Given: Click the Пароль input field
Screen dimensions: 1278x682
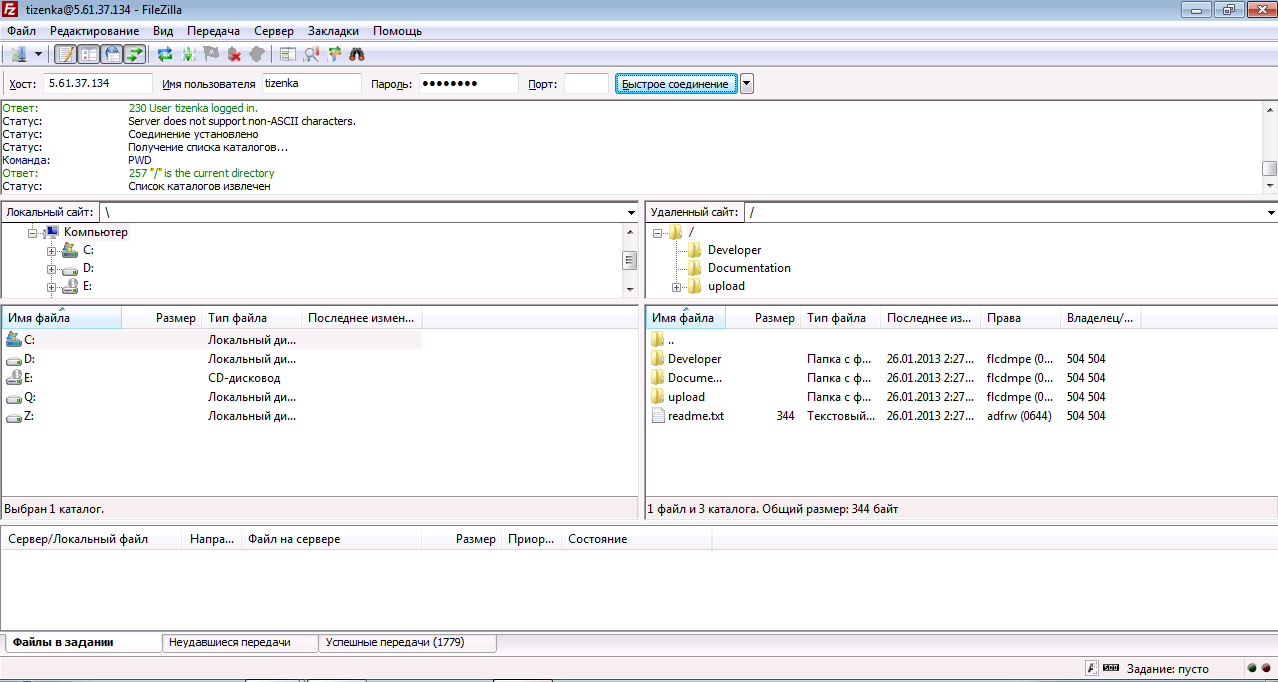Looking at the screenshot, I should coord(468,84).
